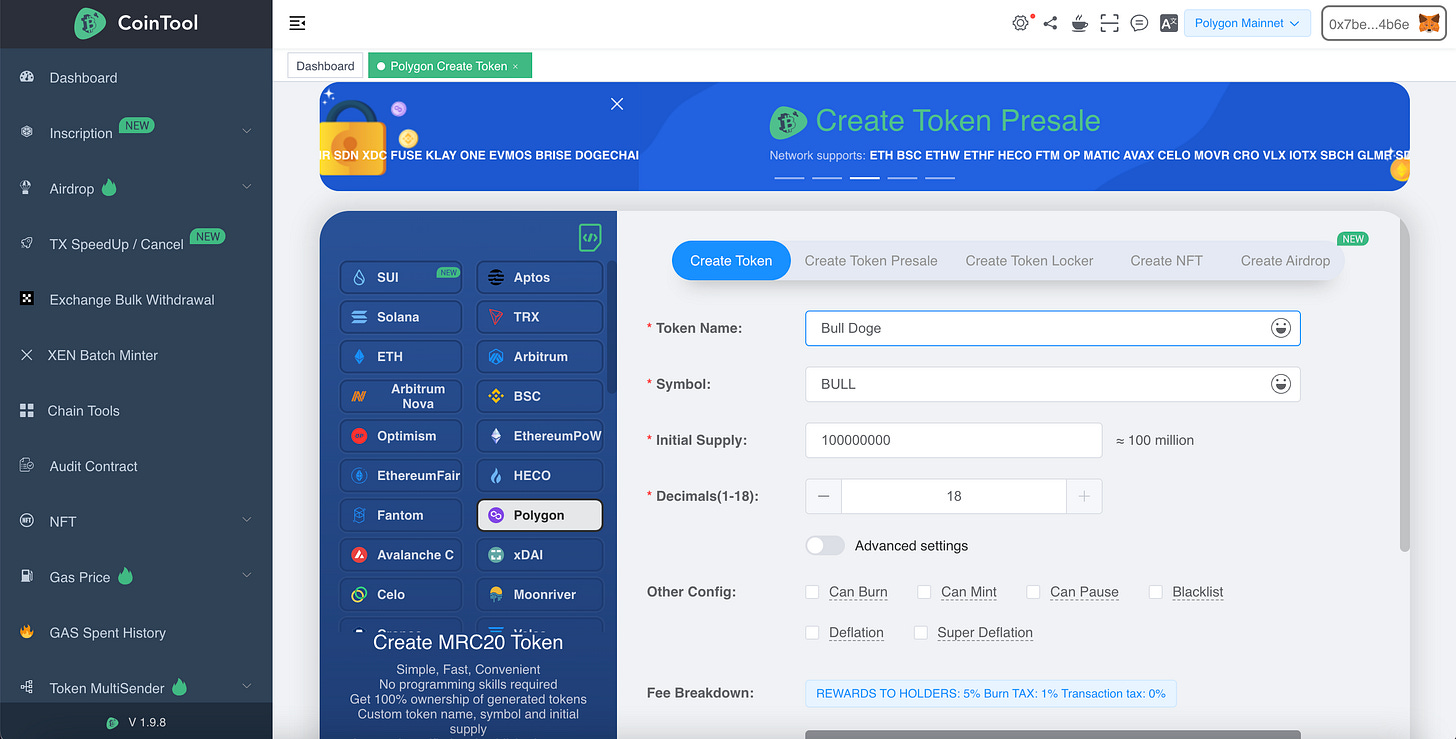Click the Symbol input field
This screenshot has height=739, width=1456.
point(1052,384)
